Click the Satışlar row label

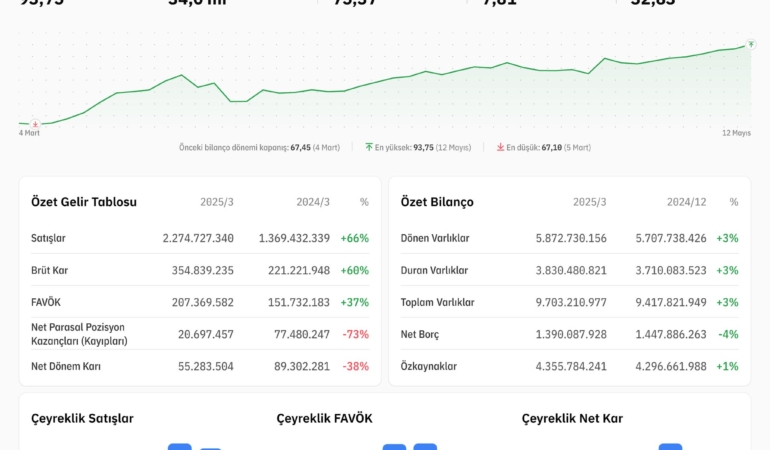click(x=48, y=238)
